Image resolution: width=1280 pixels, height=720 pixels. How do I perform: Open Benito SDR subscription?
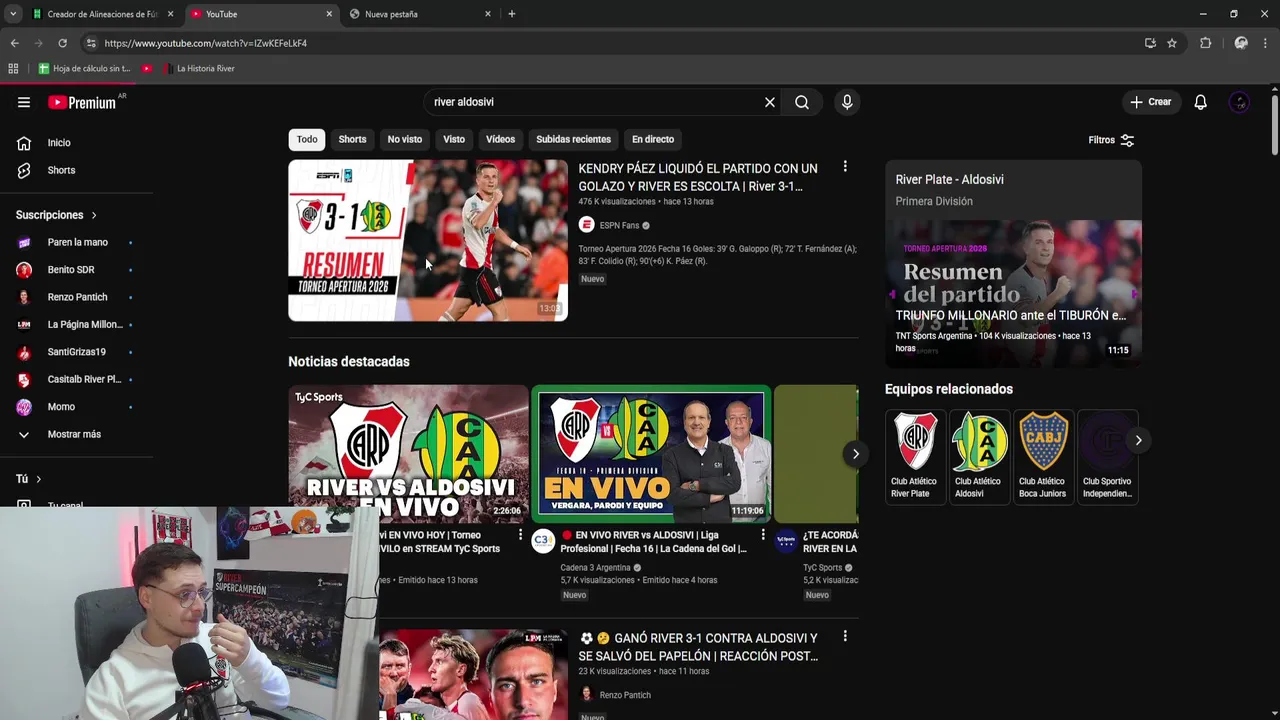[76, 270]
